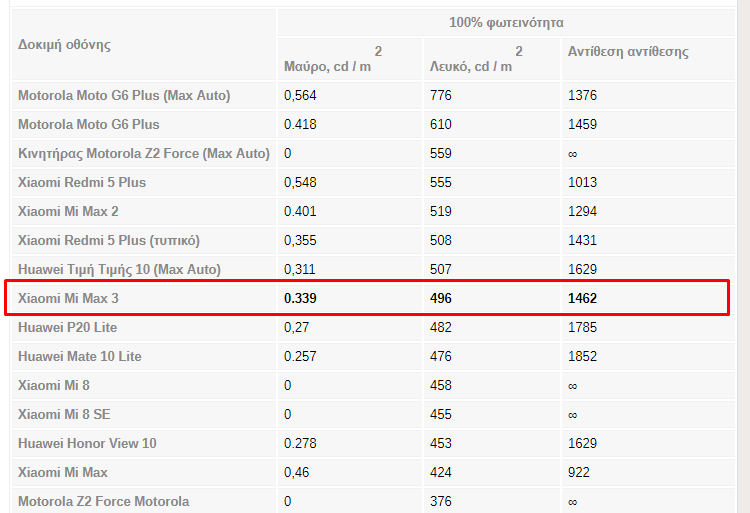Select 'Κινητήρας Motorola Z2 Force (Max Auto)' row name
The height and width of the screenshot is (513, 750).
(143, 153)
